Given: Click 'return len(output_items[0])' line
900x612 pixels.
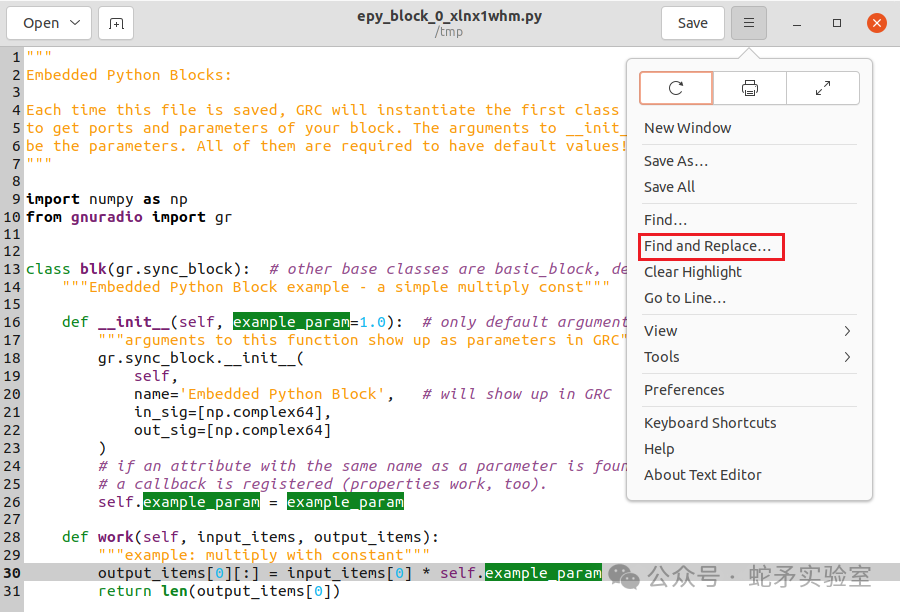Looking at the screenshot, I should tap(219, 591).
